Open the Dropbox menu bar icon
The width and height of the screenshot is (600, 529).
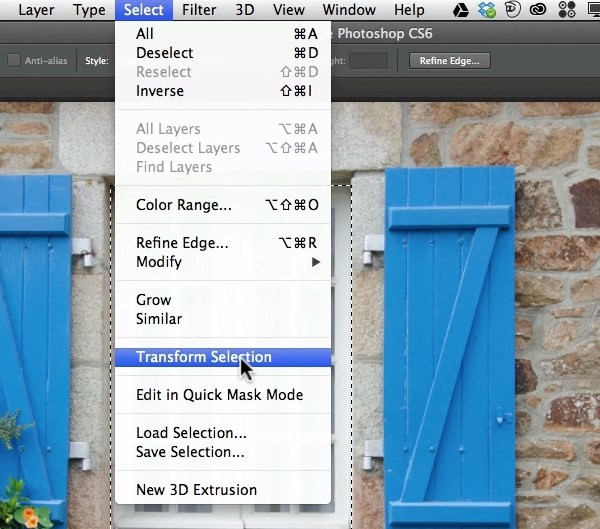click(x=487, y=10)
